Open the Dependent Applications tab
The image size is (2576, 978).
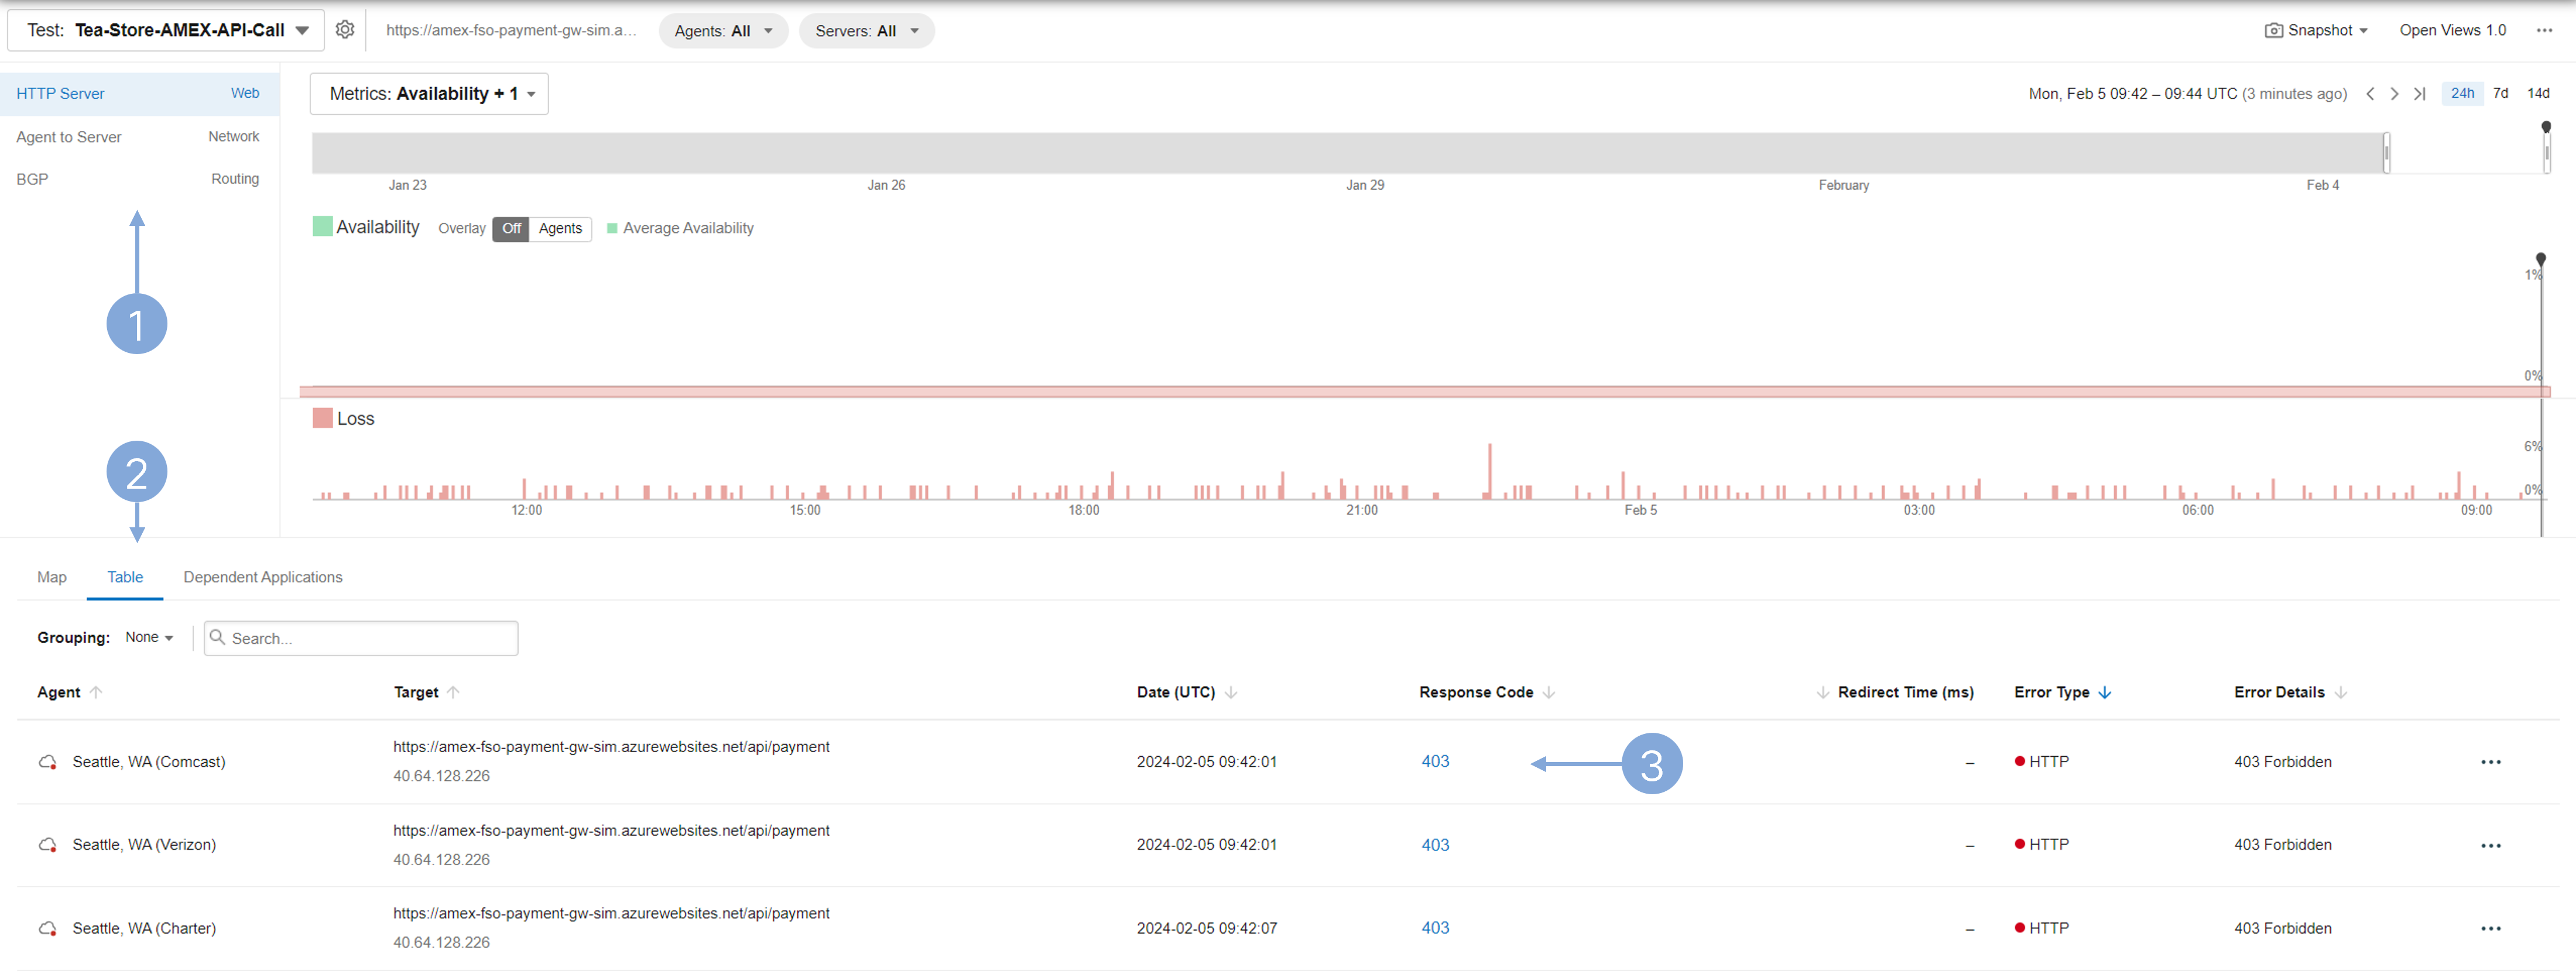(x=263, y=578)
